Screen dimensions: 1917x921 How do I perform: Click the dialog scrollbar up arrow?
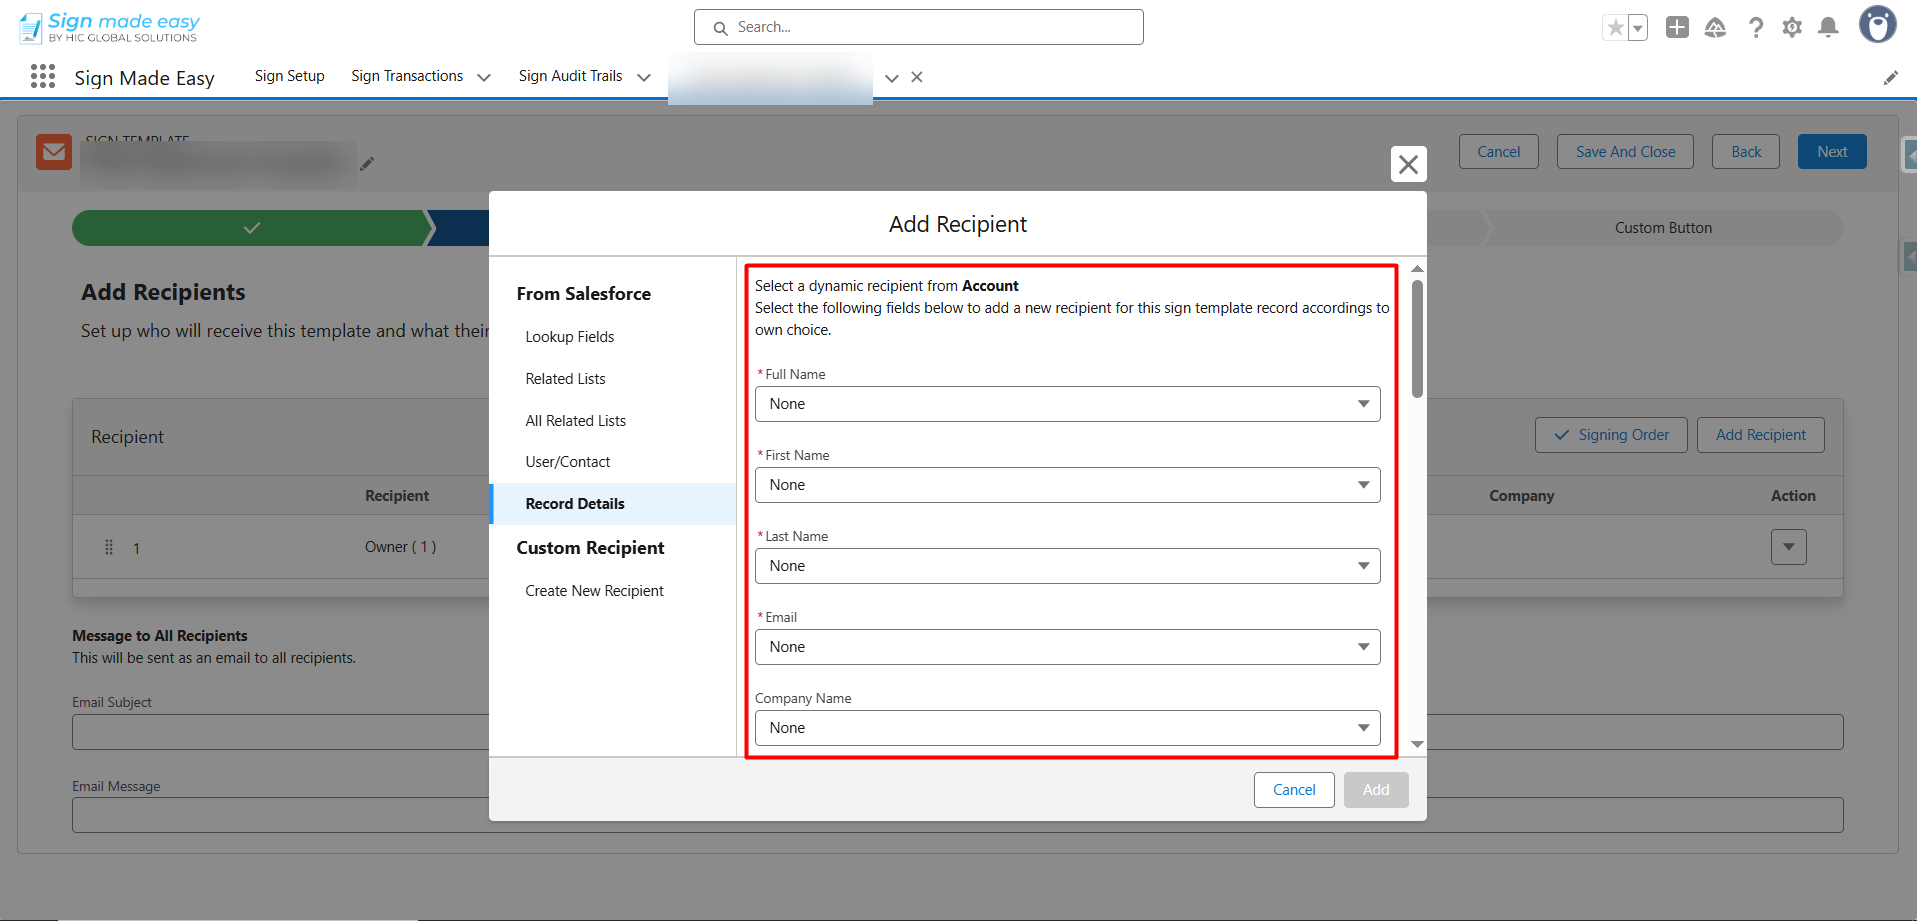[x=1417, y=269]
